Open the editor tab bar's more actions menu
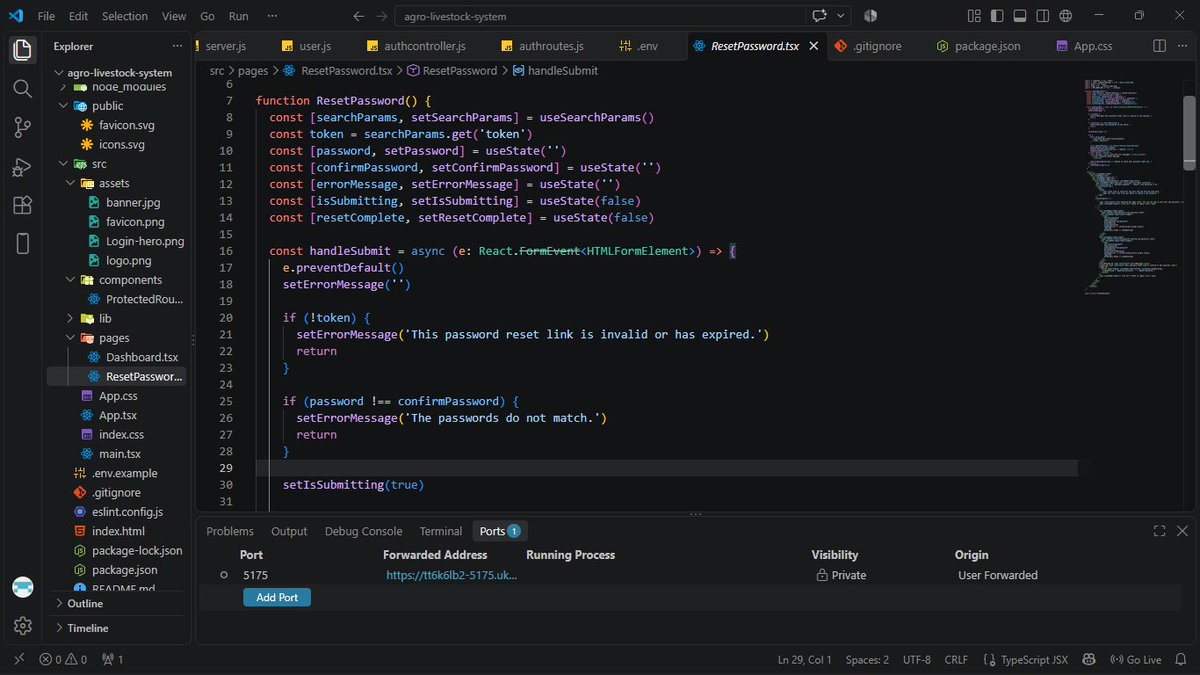The width and height of the screenshot is (1200, 675). pyautogui.click(x=1182, y=46)
